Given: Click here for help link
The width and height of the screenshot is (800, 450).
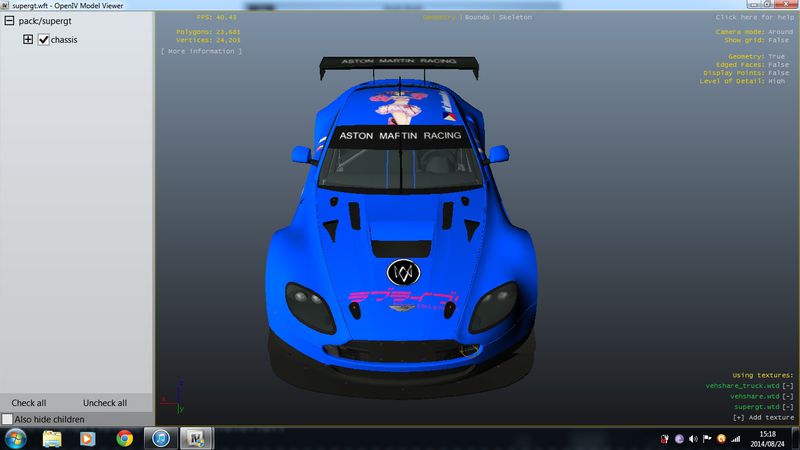Looking at the screenshot, I should click(755, 17).
